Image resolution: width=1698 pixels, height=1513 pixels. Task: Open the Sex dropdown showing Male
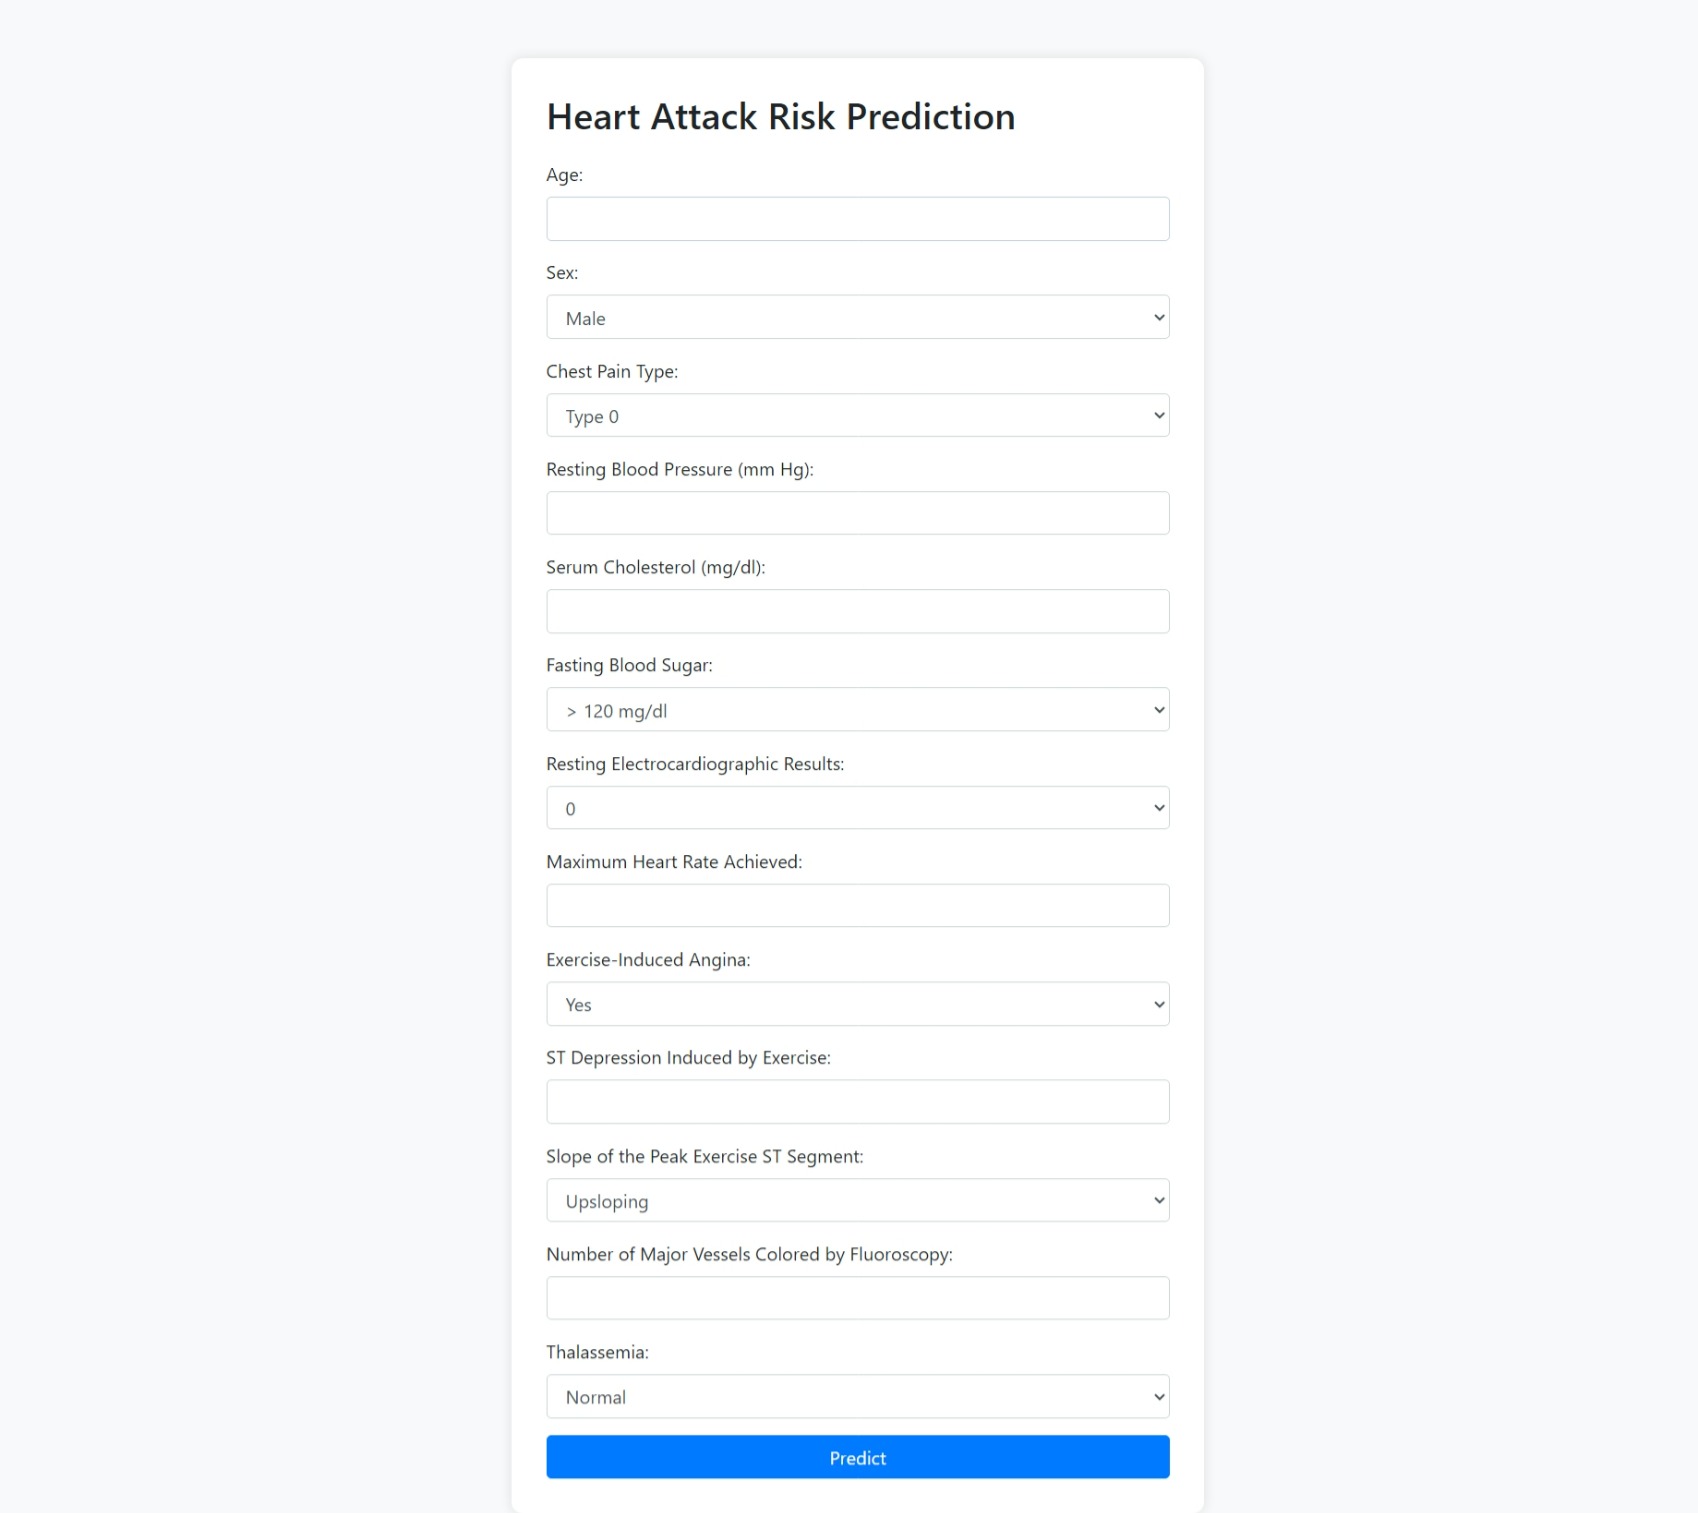[857, 317]
